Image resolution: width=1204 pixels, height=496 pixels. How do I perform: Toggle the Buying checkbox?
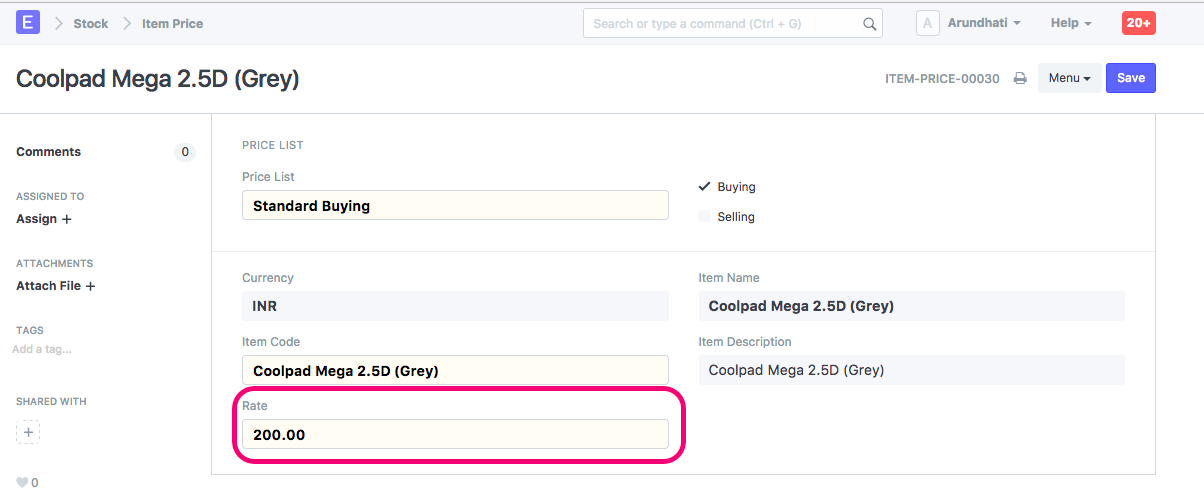[705, 187]
